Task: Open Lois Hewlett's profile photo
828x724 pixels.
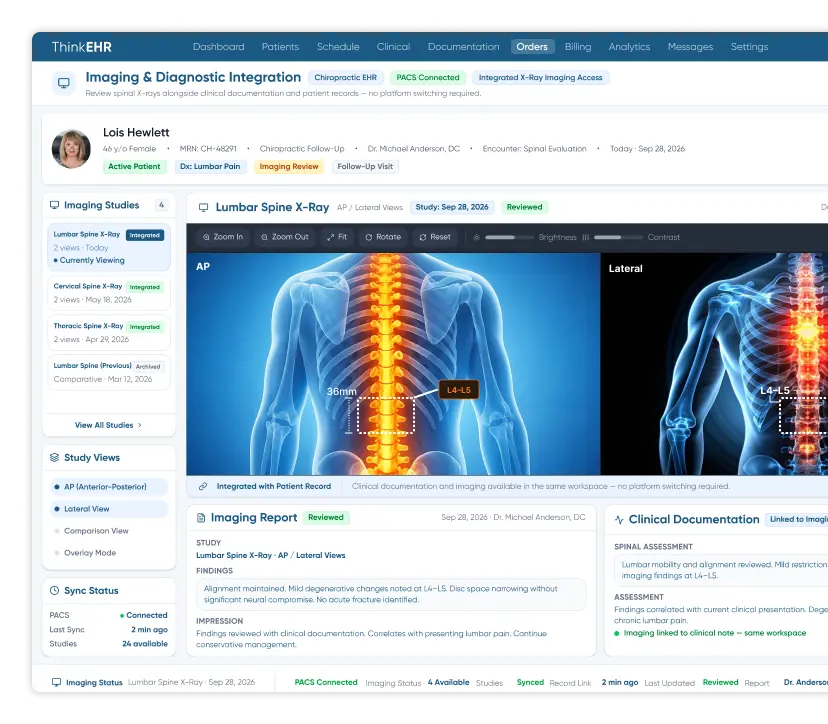Action: pos(71,149)
